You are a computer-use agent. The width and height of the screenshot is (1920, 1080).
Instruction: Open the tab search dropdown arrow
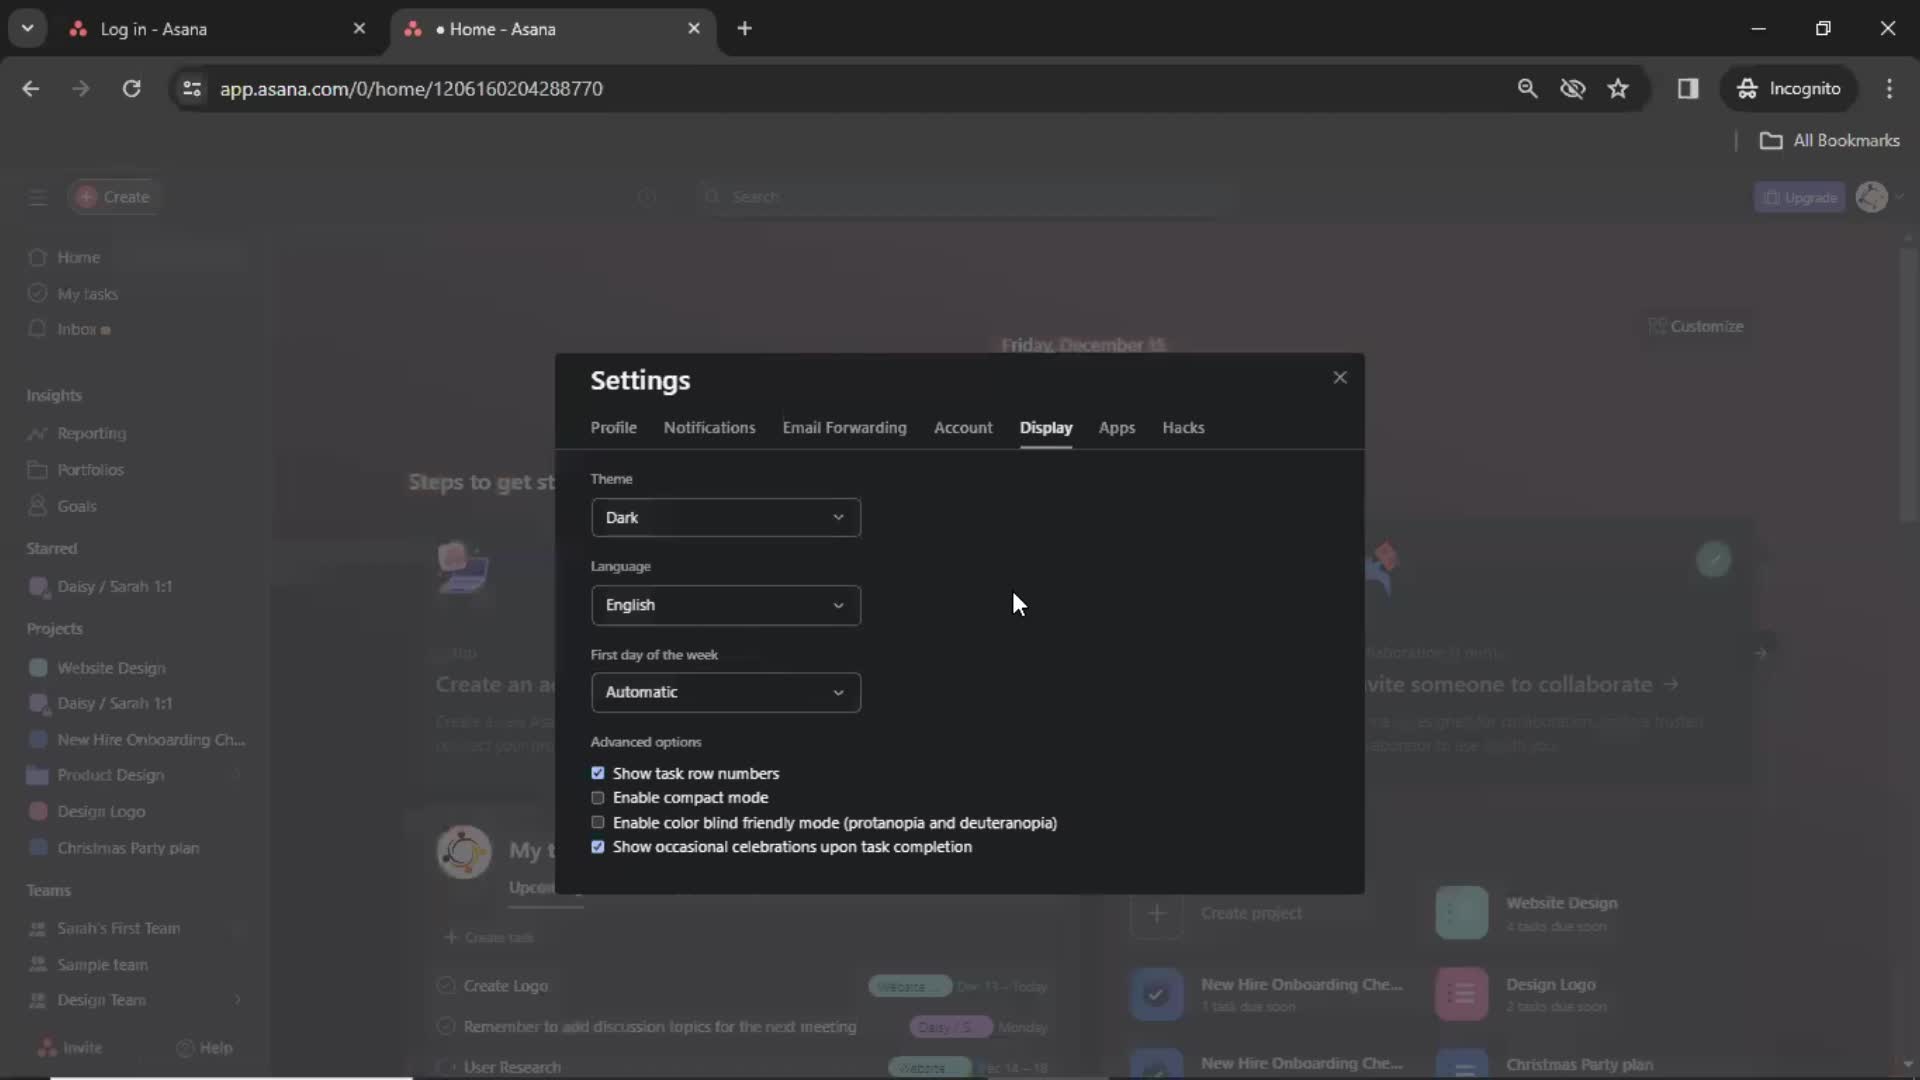click(27, 29)
